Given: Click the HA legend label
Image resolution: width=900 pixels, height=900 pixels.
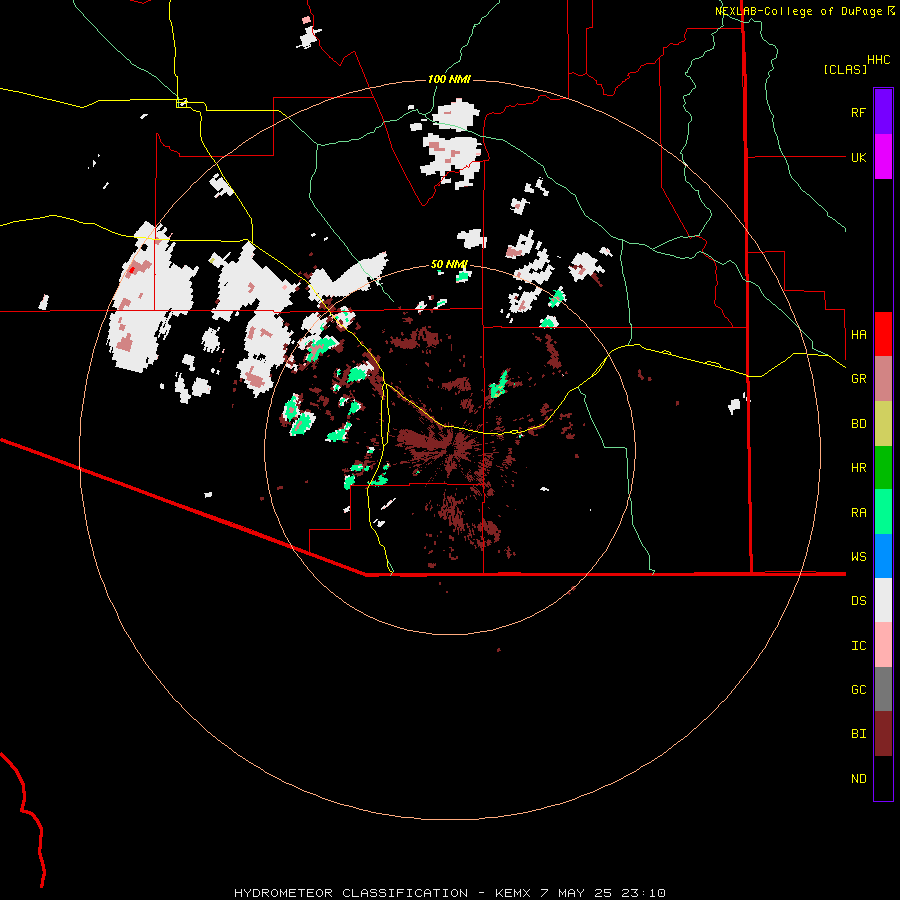Looking at the screenshot, I should point(858,335).
